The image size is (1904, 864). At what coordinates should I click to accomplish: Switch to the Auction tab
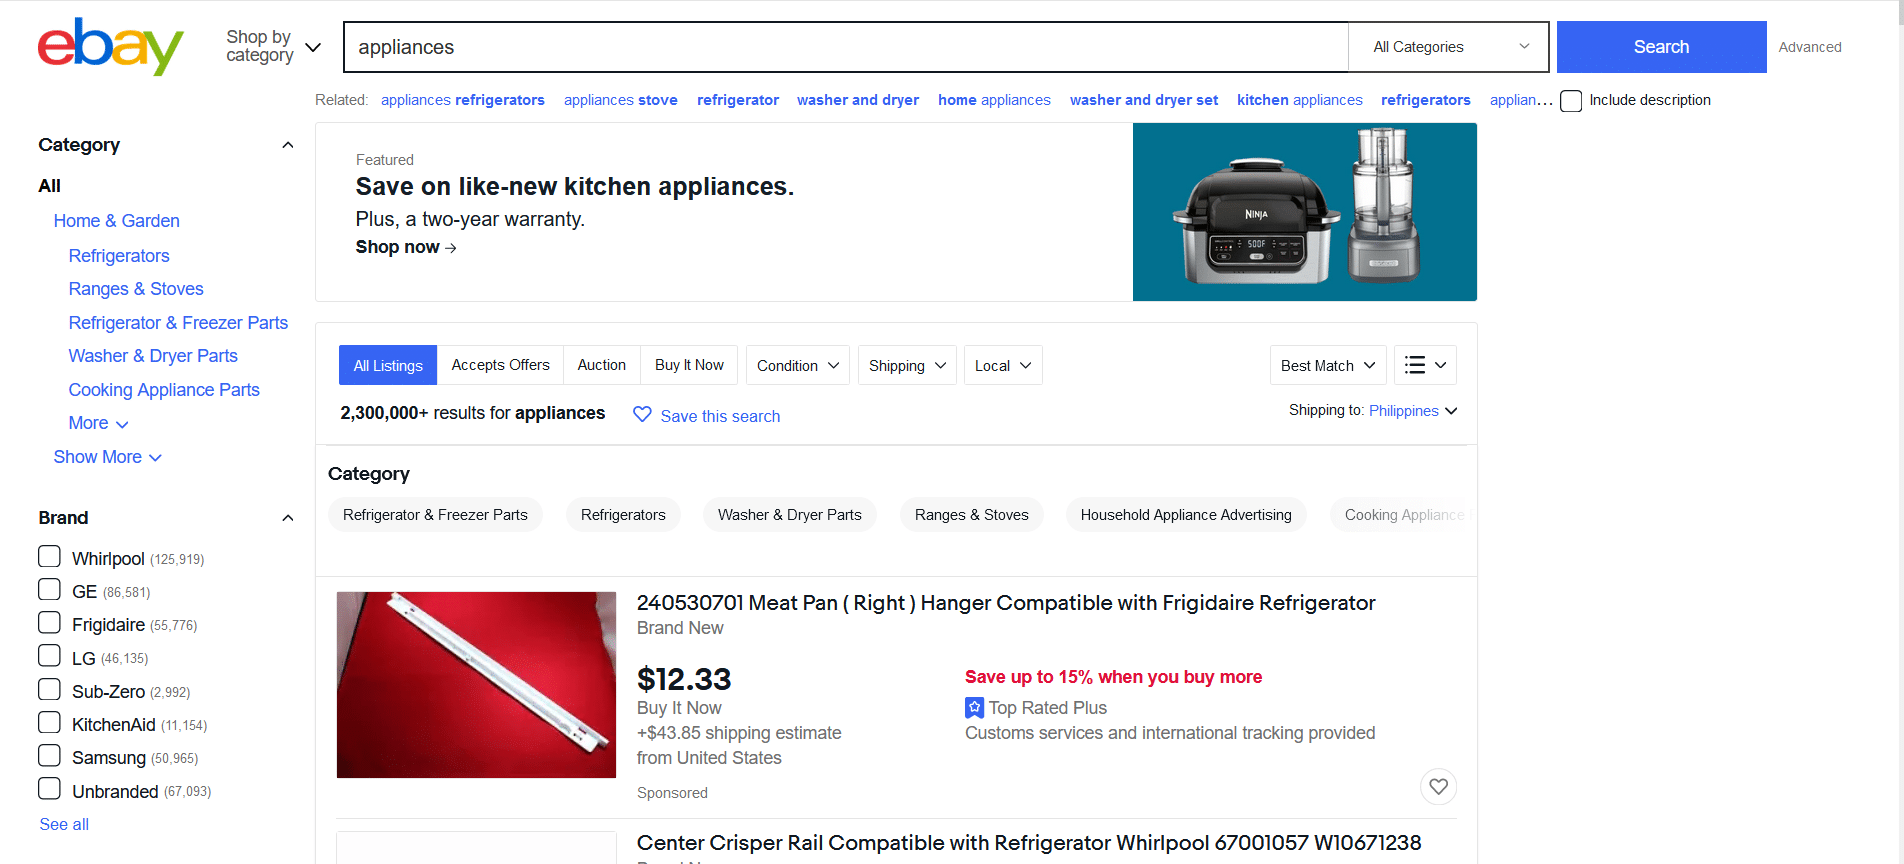[x=601, y=365]
